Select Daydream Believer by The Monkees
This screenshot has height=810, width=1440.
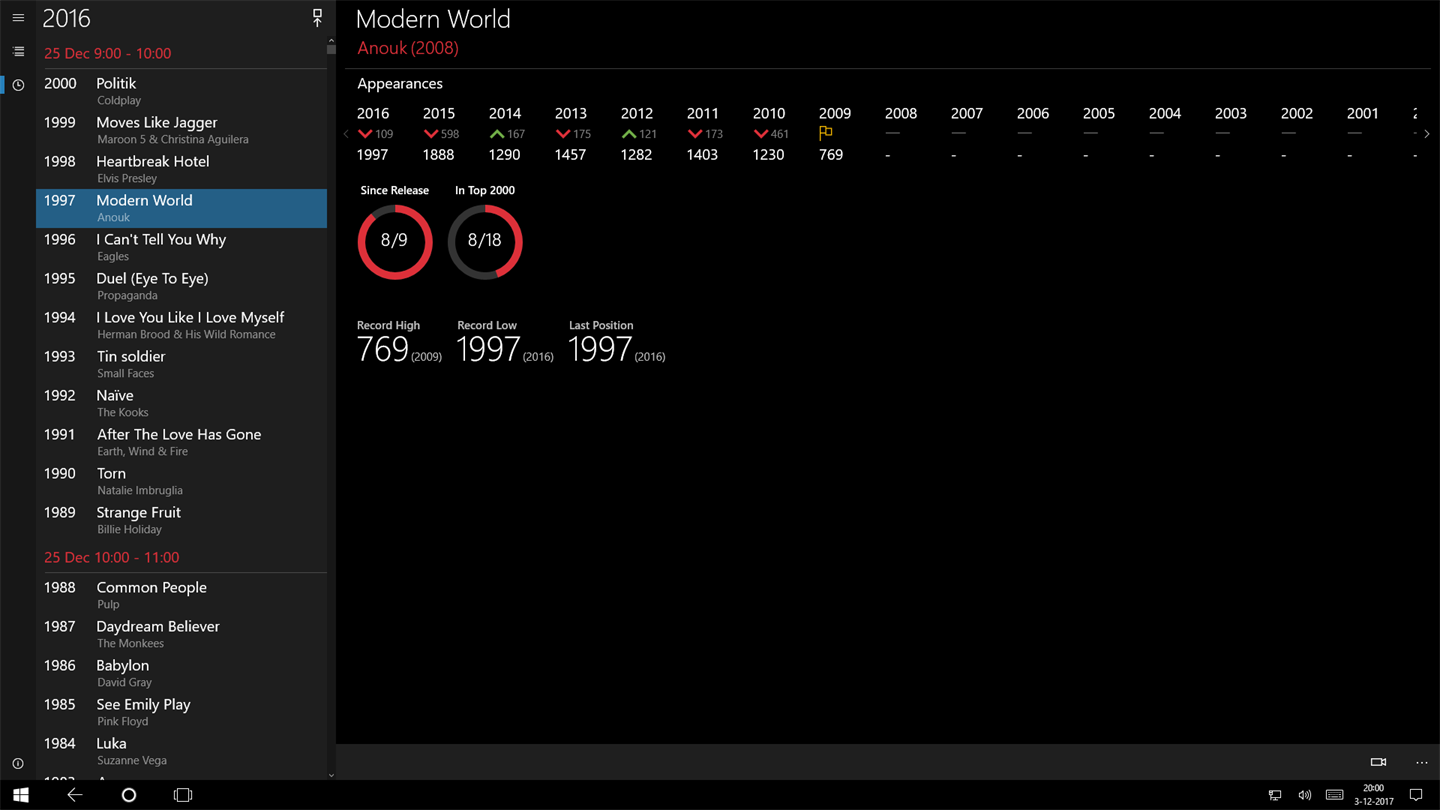[x=181, y=634]
